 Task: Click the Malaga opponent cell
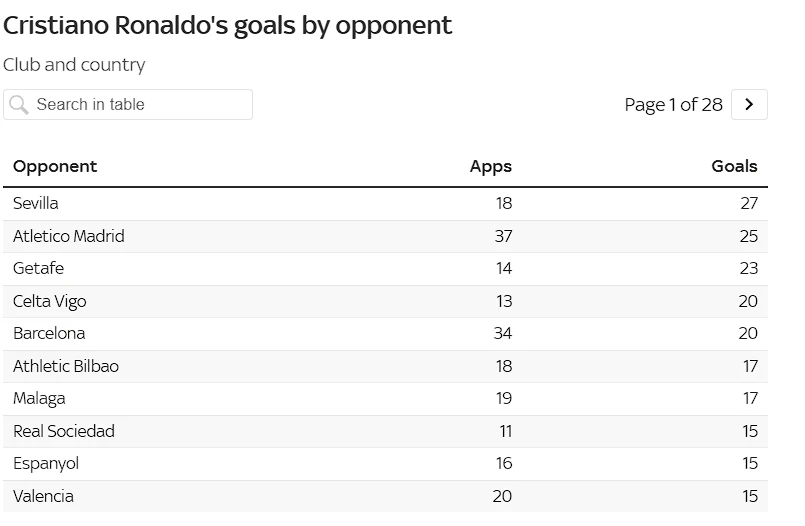click(x=39, y=399)
